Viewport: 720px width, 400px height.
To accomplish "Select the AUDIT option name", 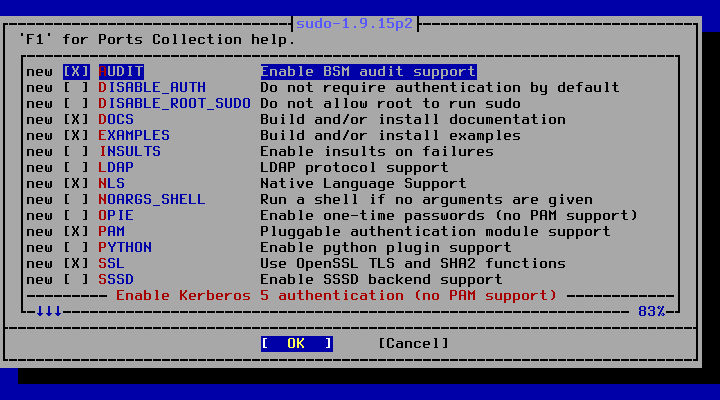I will [x=121, y=72].
